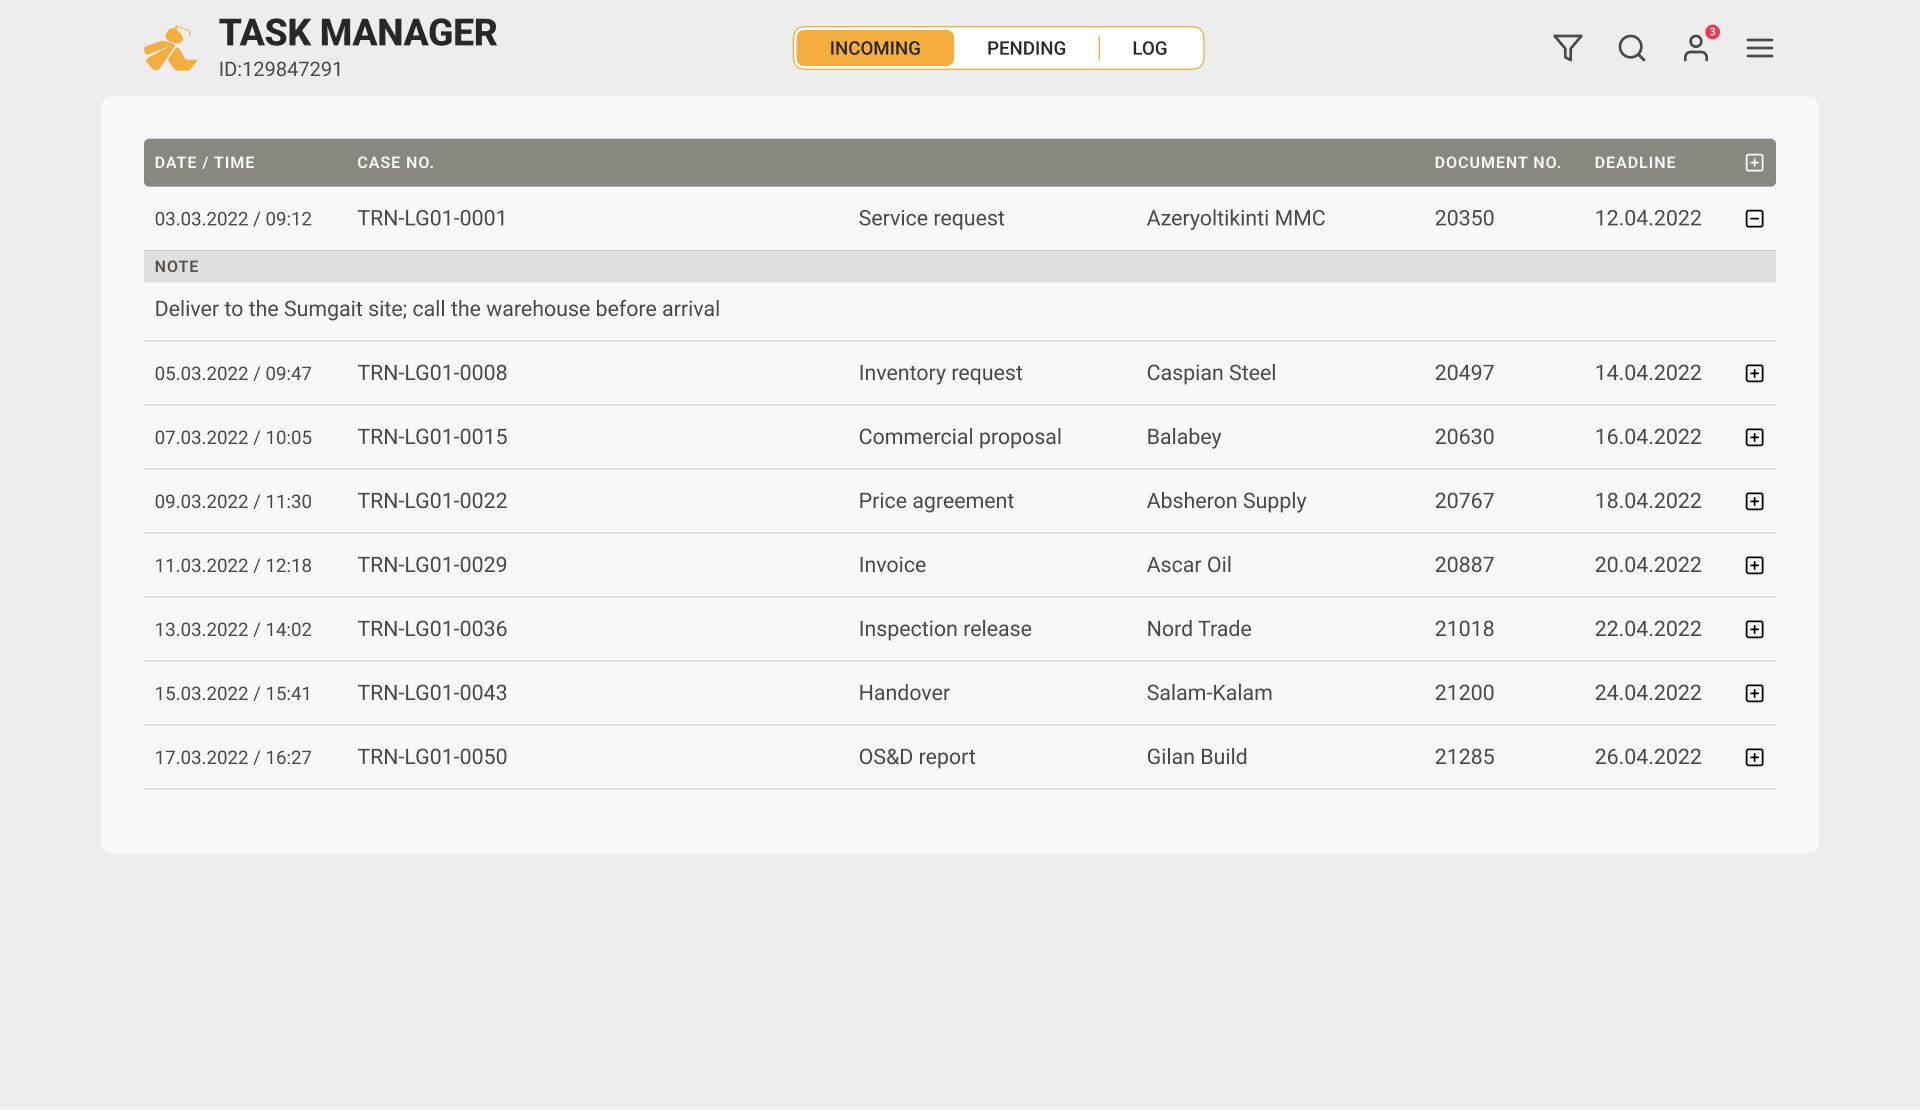The width and height of the screenshot is (1920, 1110).
Task: Click the Sumgait delivery note text
Action: click(437, 309)
